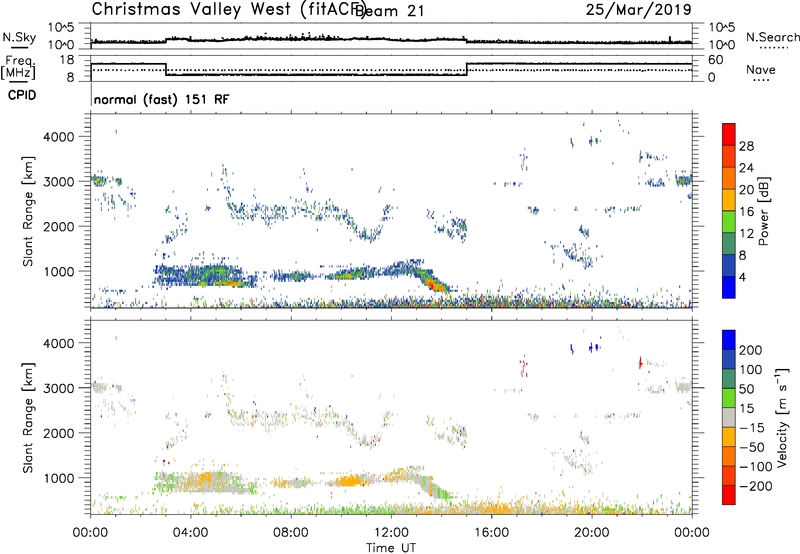Screen dimensions: 800x554
Task: Click the '28' tick on the Power colorbar
Action: pyautogui.click(x=746, y=146)
